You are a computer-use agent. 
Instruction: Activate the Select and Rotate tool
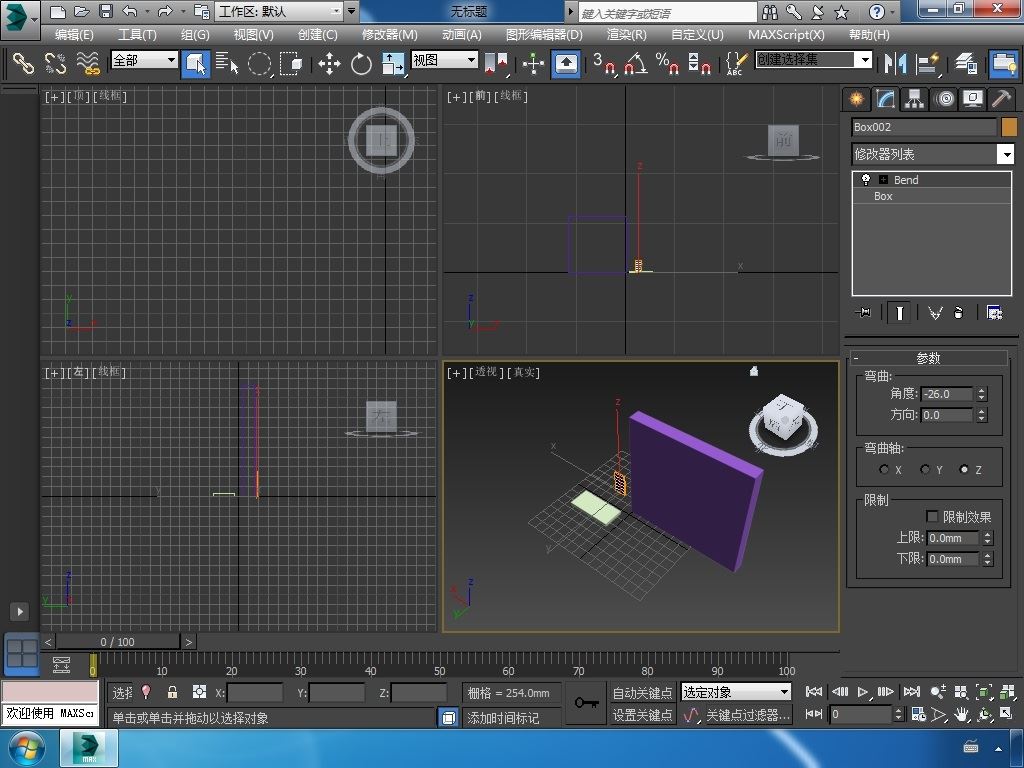click(361, 64)
